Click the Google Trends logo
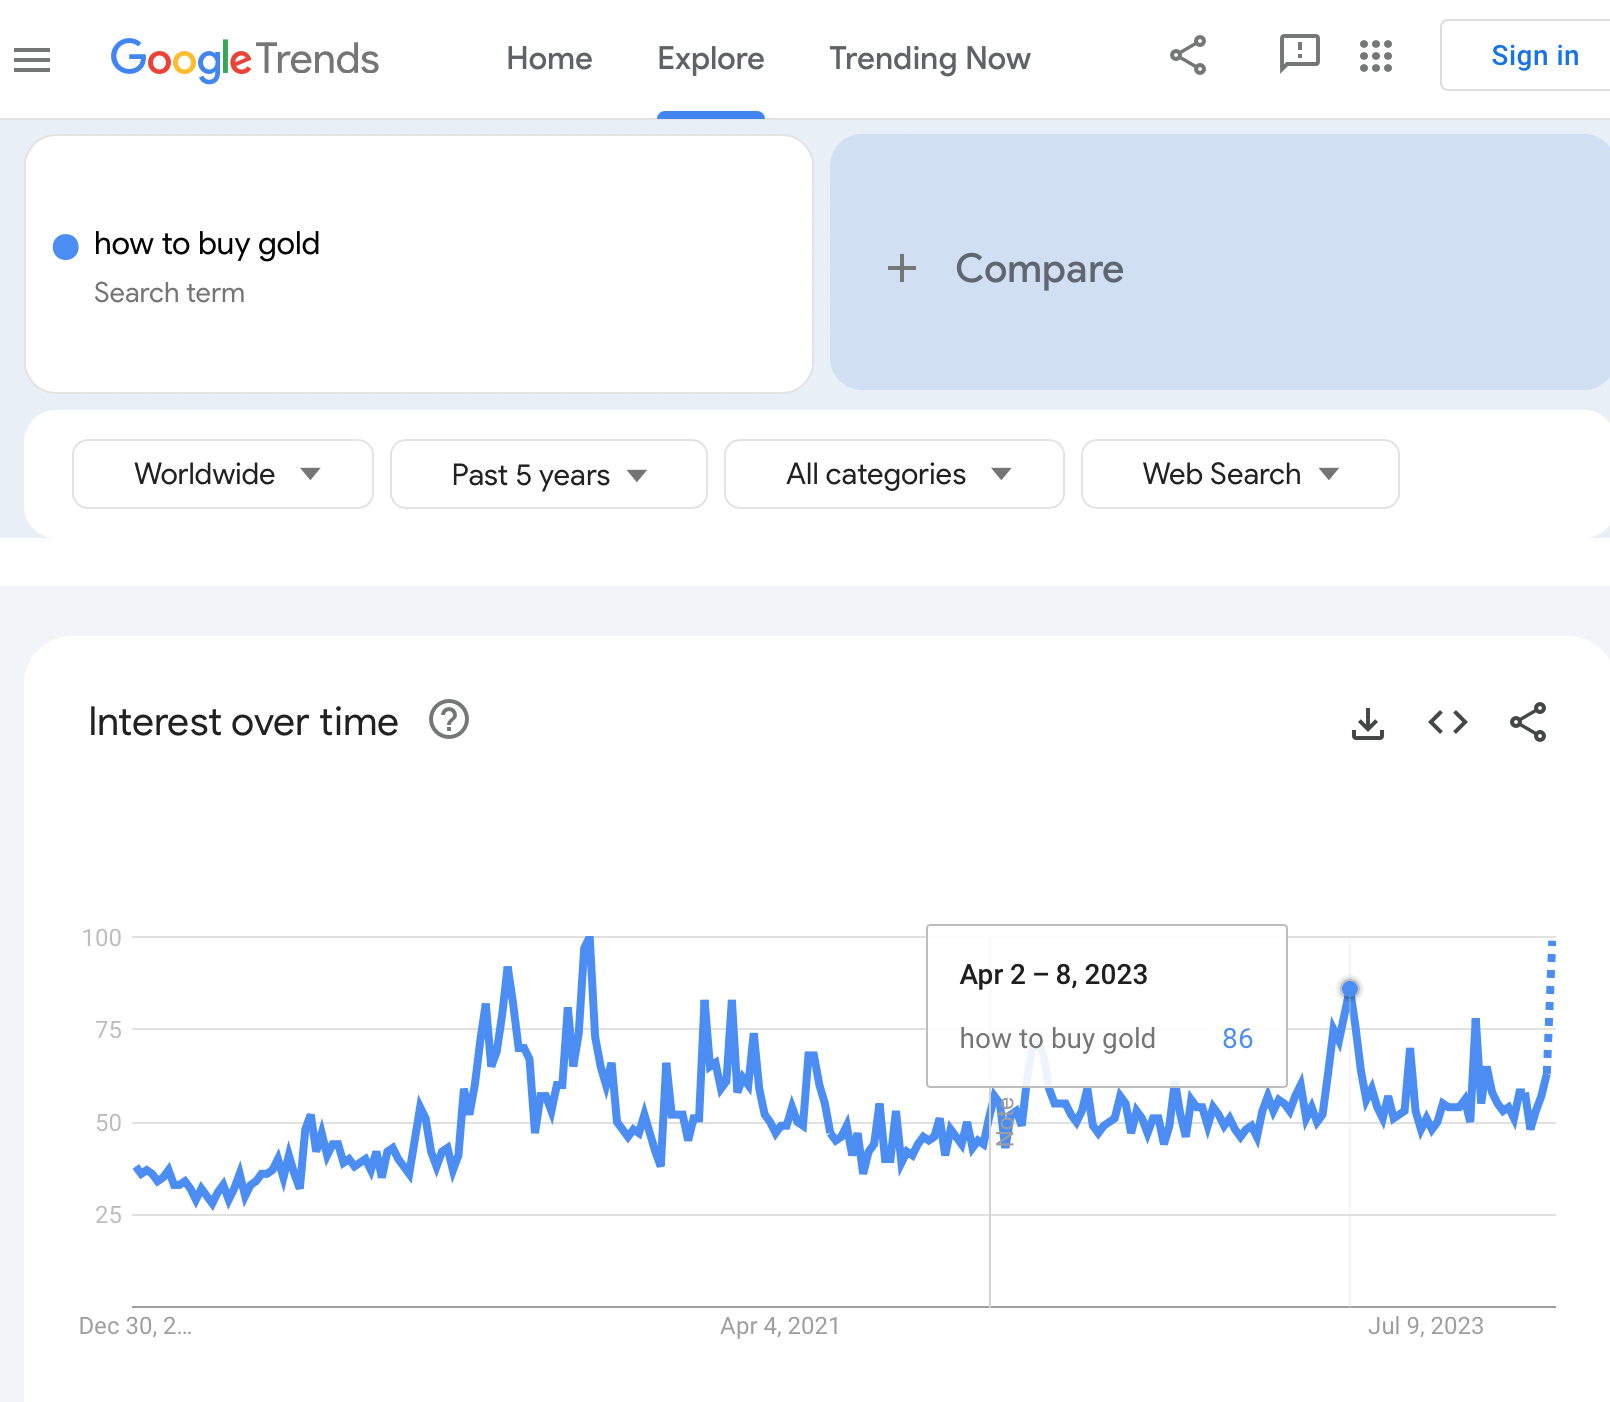This screenshot has height=1402, width=1610. 245,59
